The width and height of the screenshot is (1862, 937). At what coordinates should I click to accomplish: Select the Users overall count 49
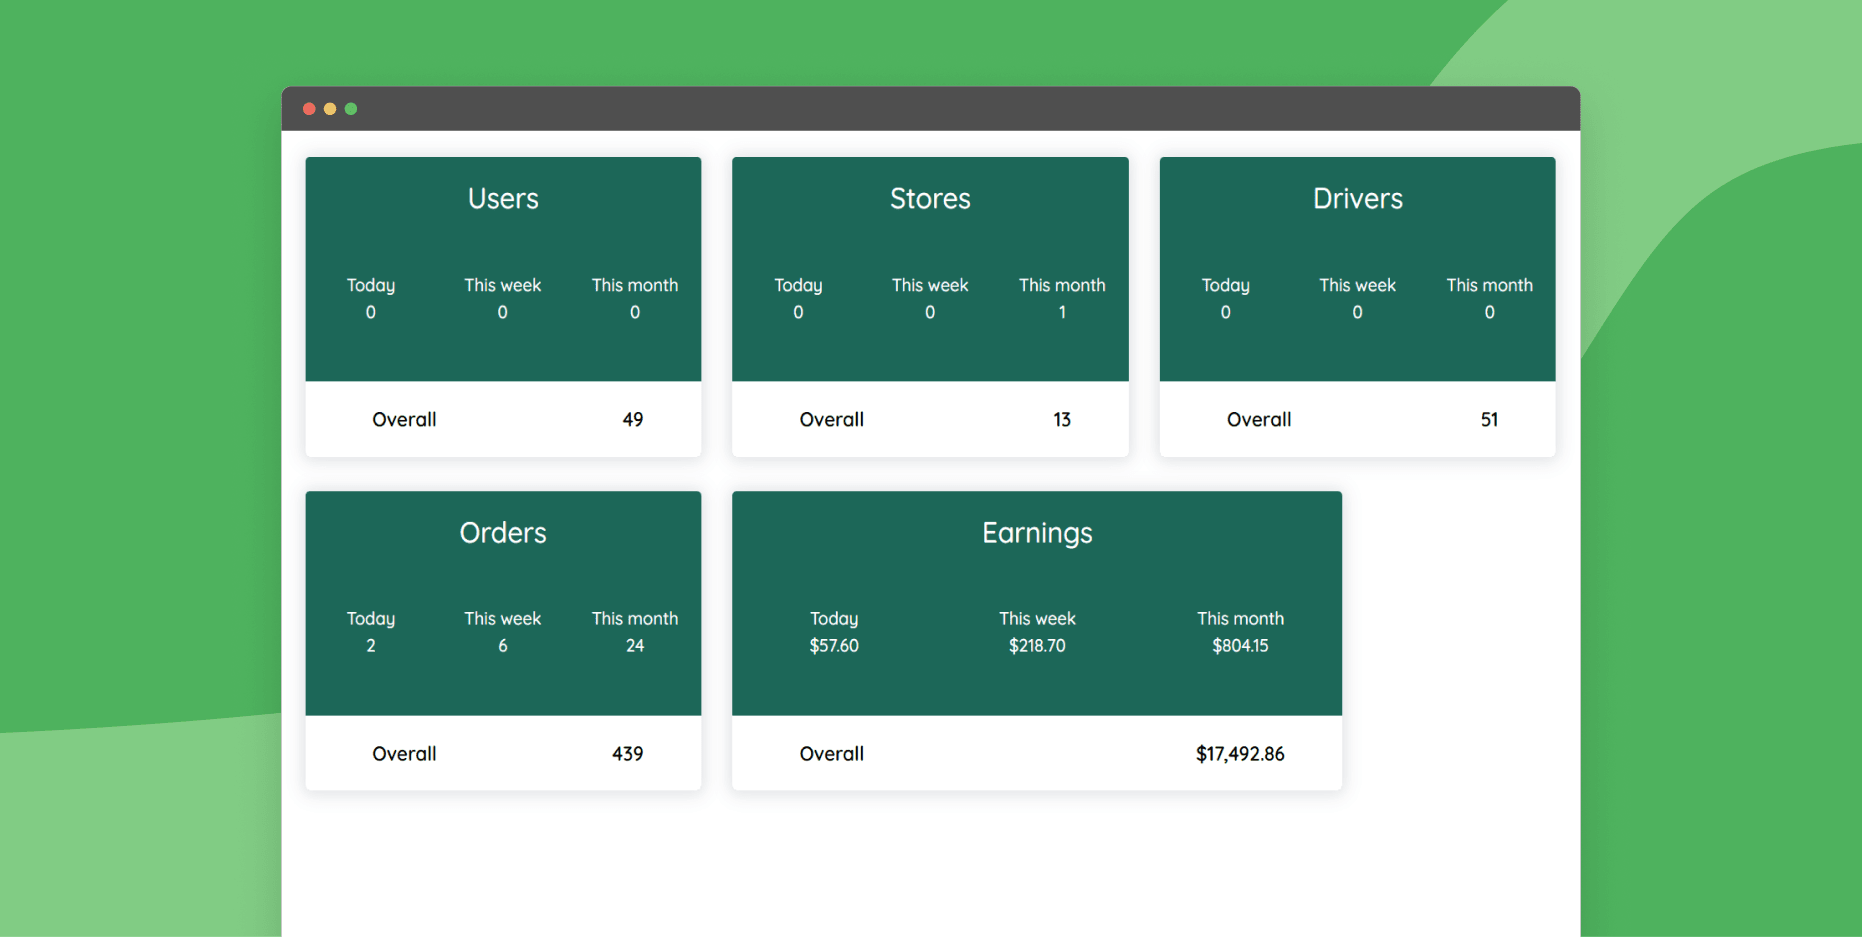[633, 420]
